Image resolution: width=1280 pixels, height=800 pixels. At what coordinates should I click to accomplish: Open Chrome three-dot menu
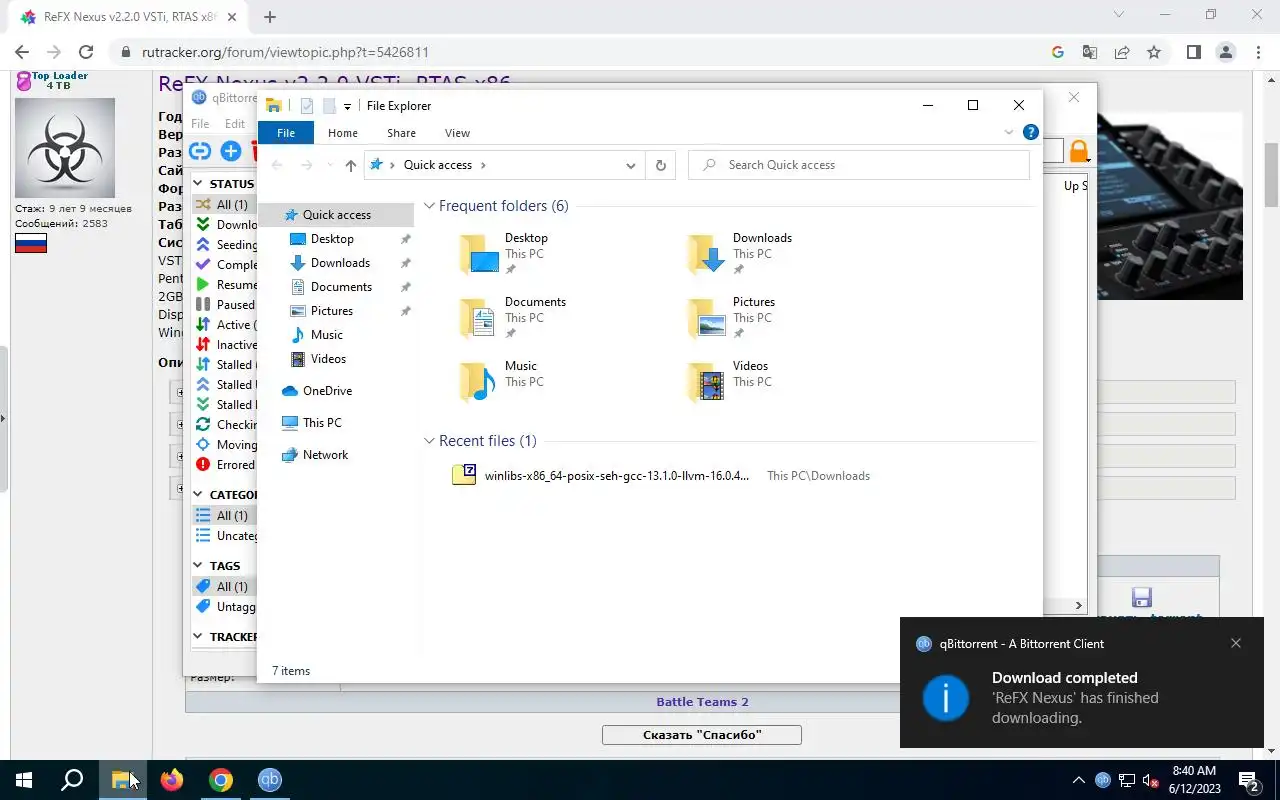click(1257, 52)
